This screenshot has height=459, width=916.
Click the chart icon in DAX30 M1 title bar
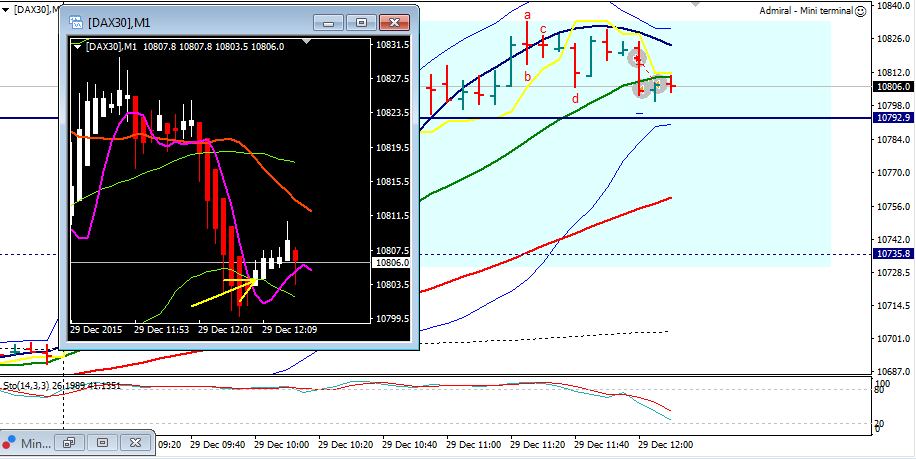point(76,23)
